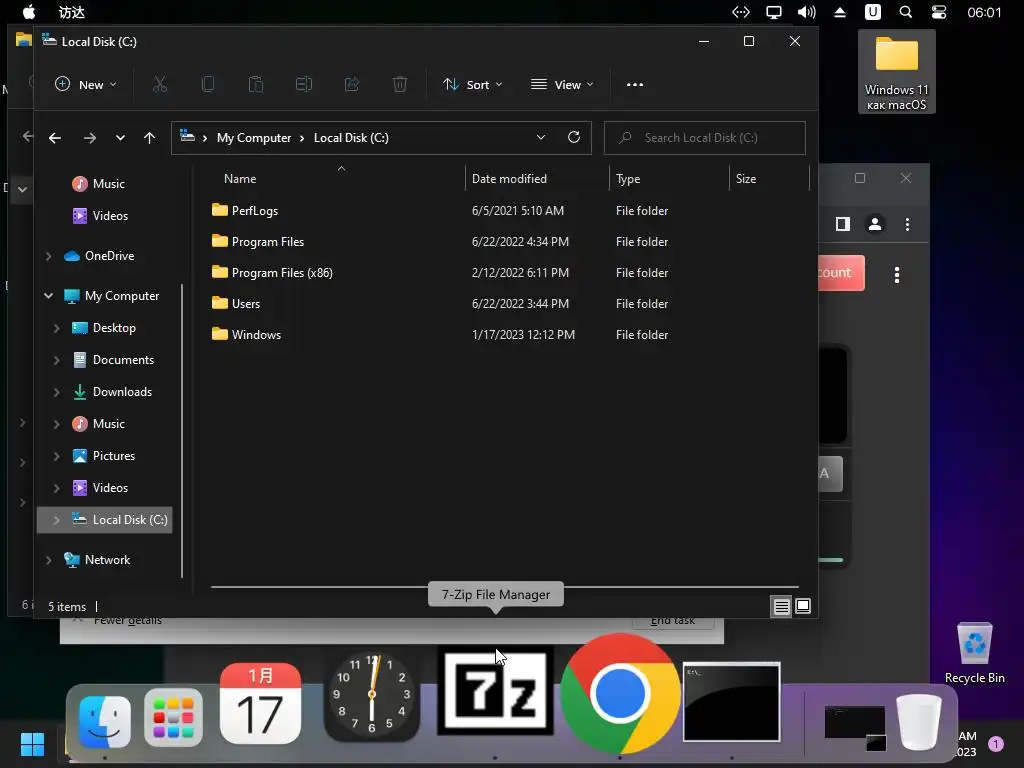Image resolution: width=1024 pixels, height=768 pixels.
Task: Open Finder icon in the dock
Action: [104, 720]
